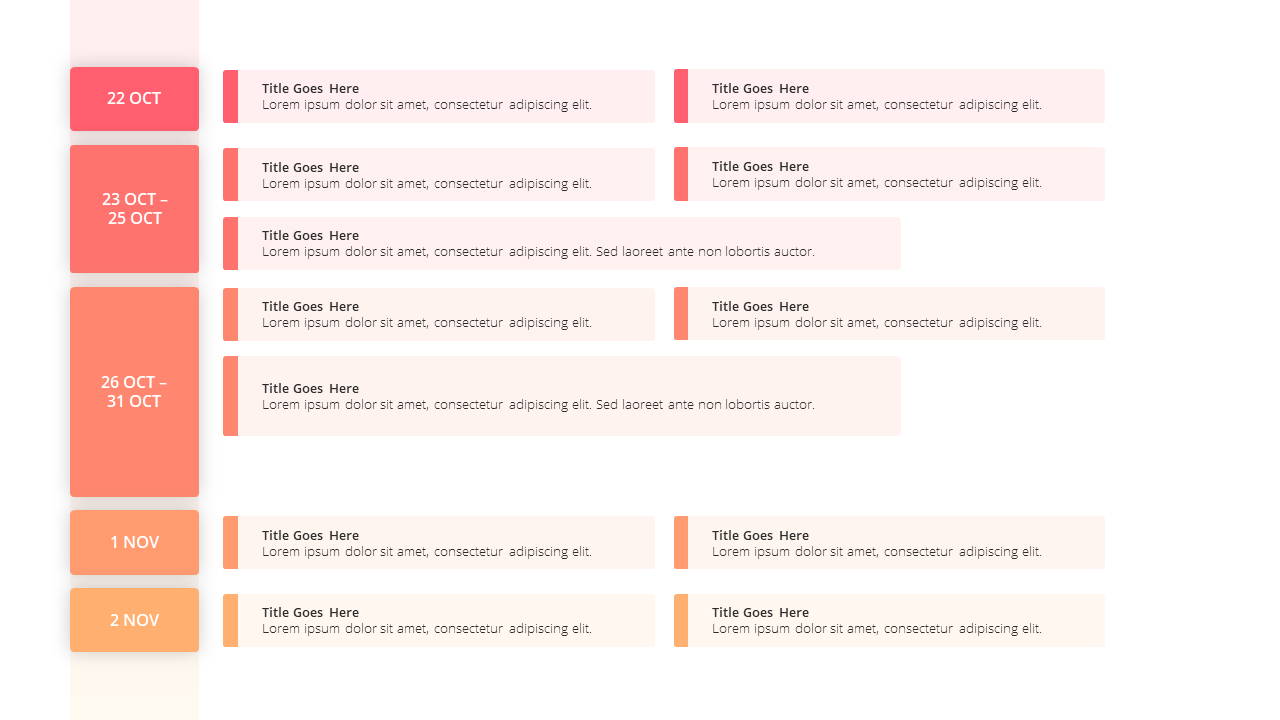This screenshot has width=1280, height=720.
Task: Select the upper right card in 26 OCT – 31 OCT row
Action: coord(889,313)
